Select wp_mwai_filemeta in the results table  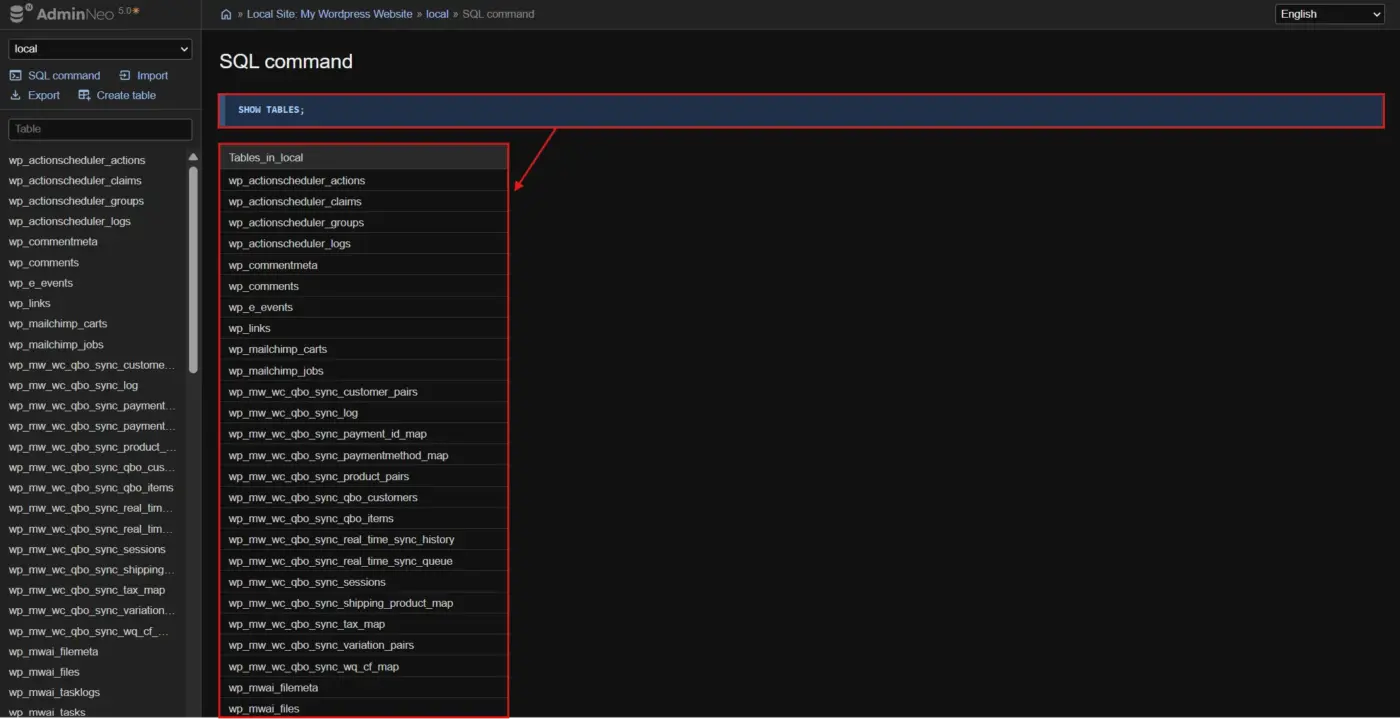[364, 688]
